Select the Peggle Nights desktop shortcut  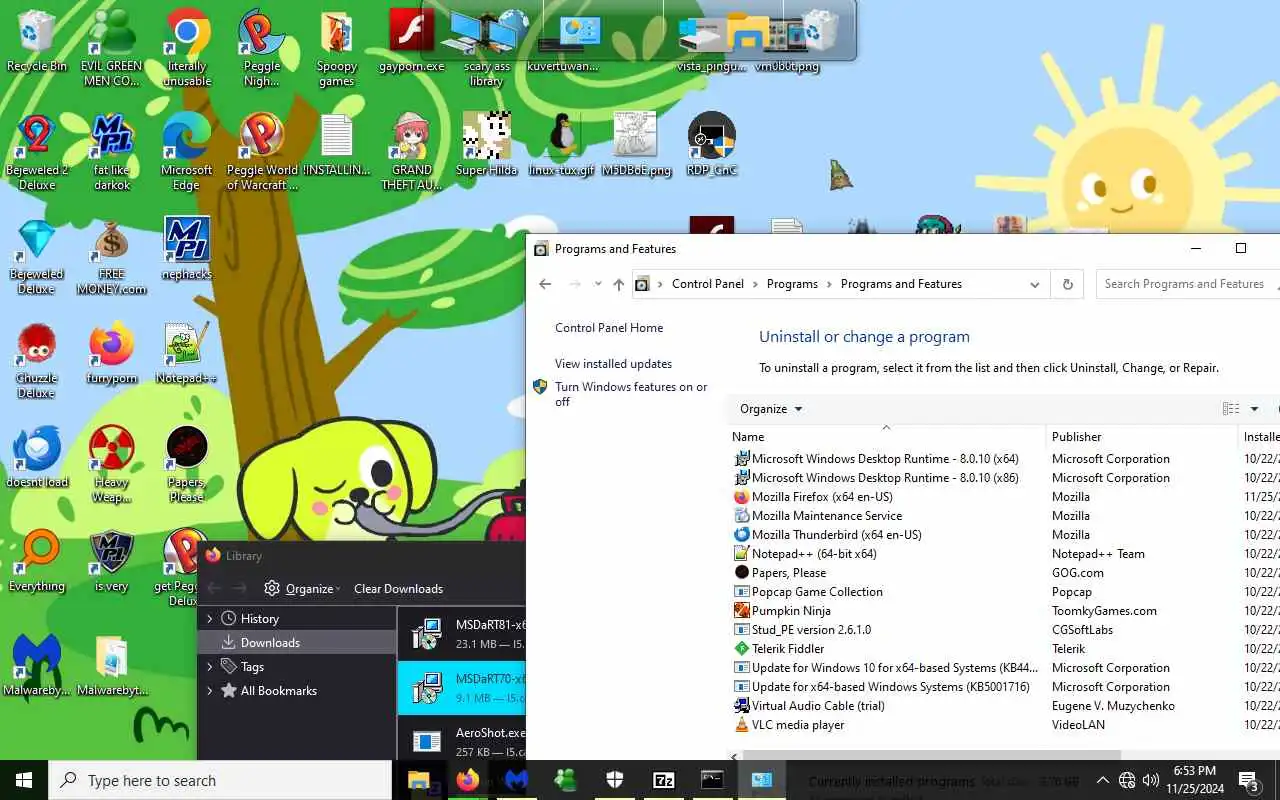coord(261,48)
